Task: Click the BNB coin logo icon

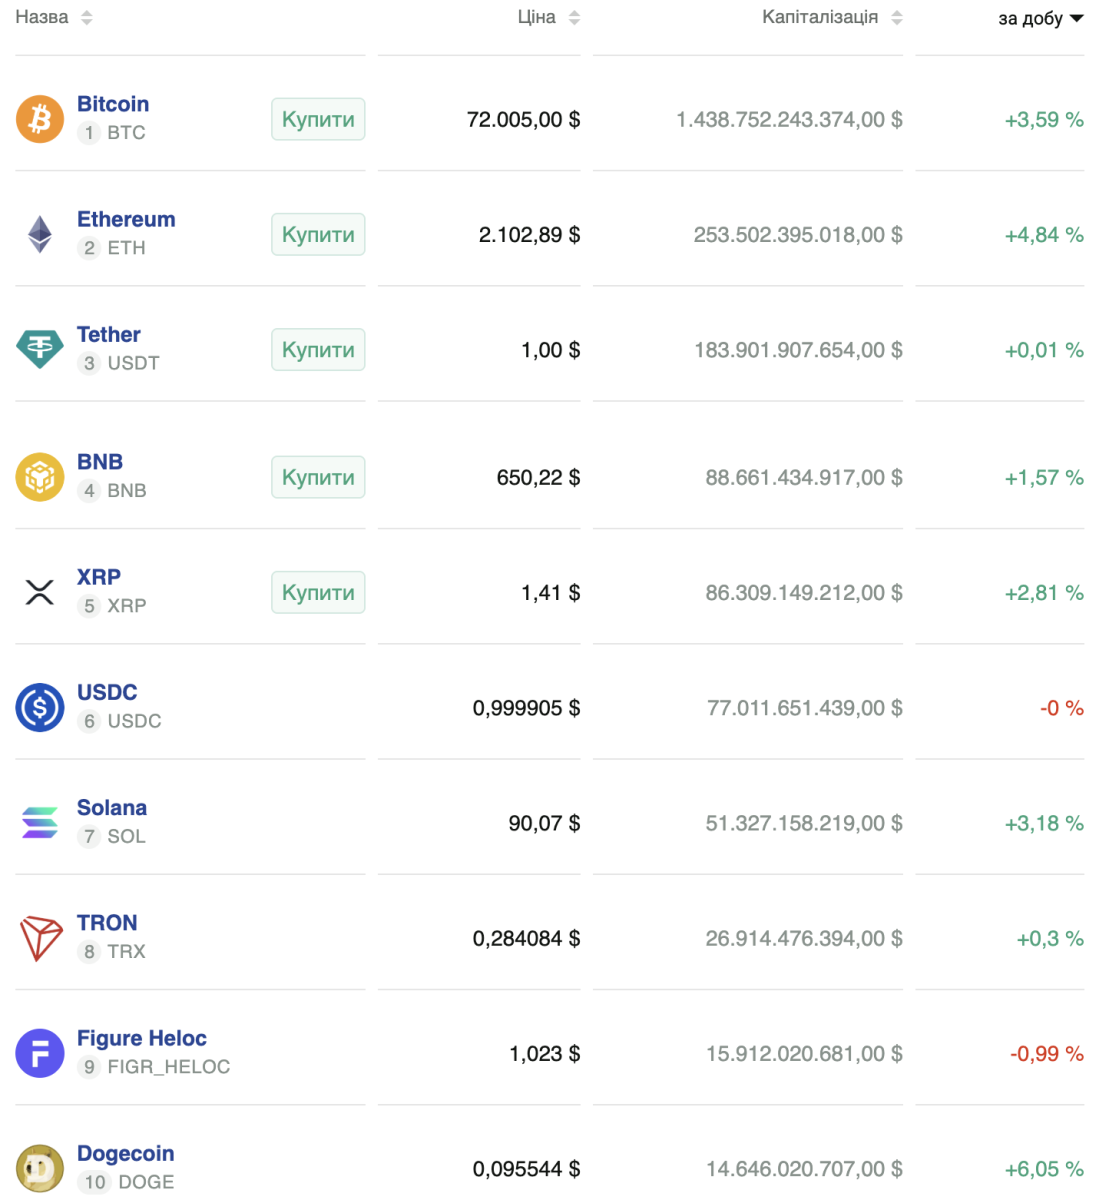Action: [x=40, y=477]
